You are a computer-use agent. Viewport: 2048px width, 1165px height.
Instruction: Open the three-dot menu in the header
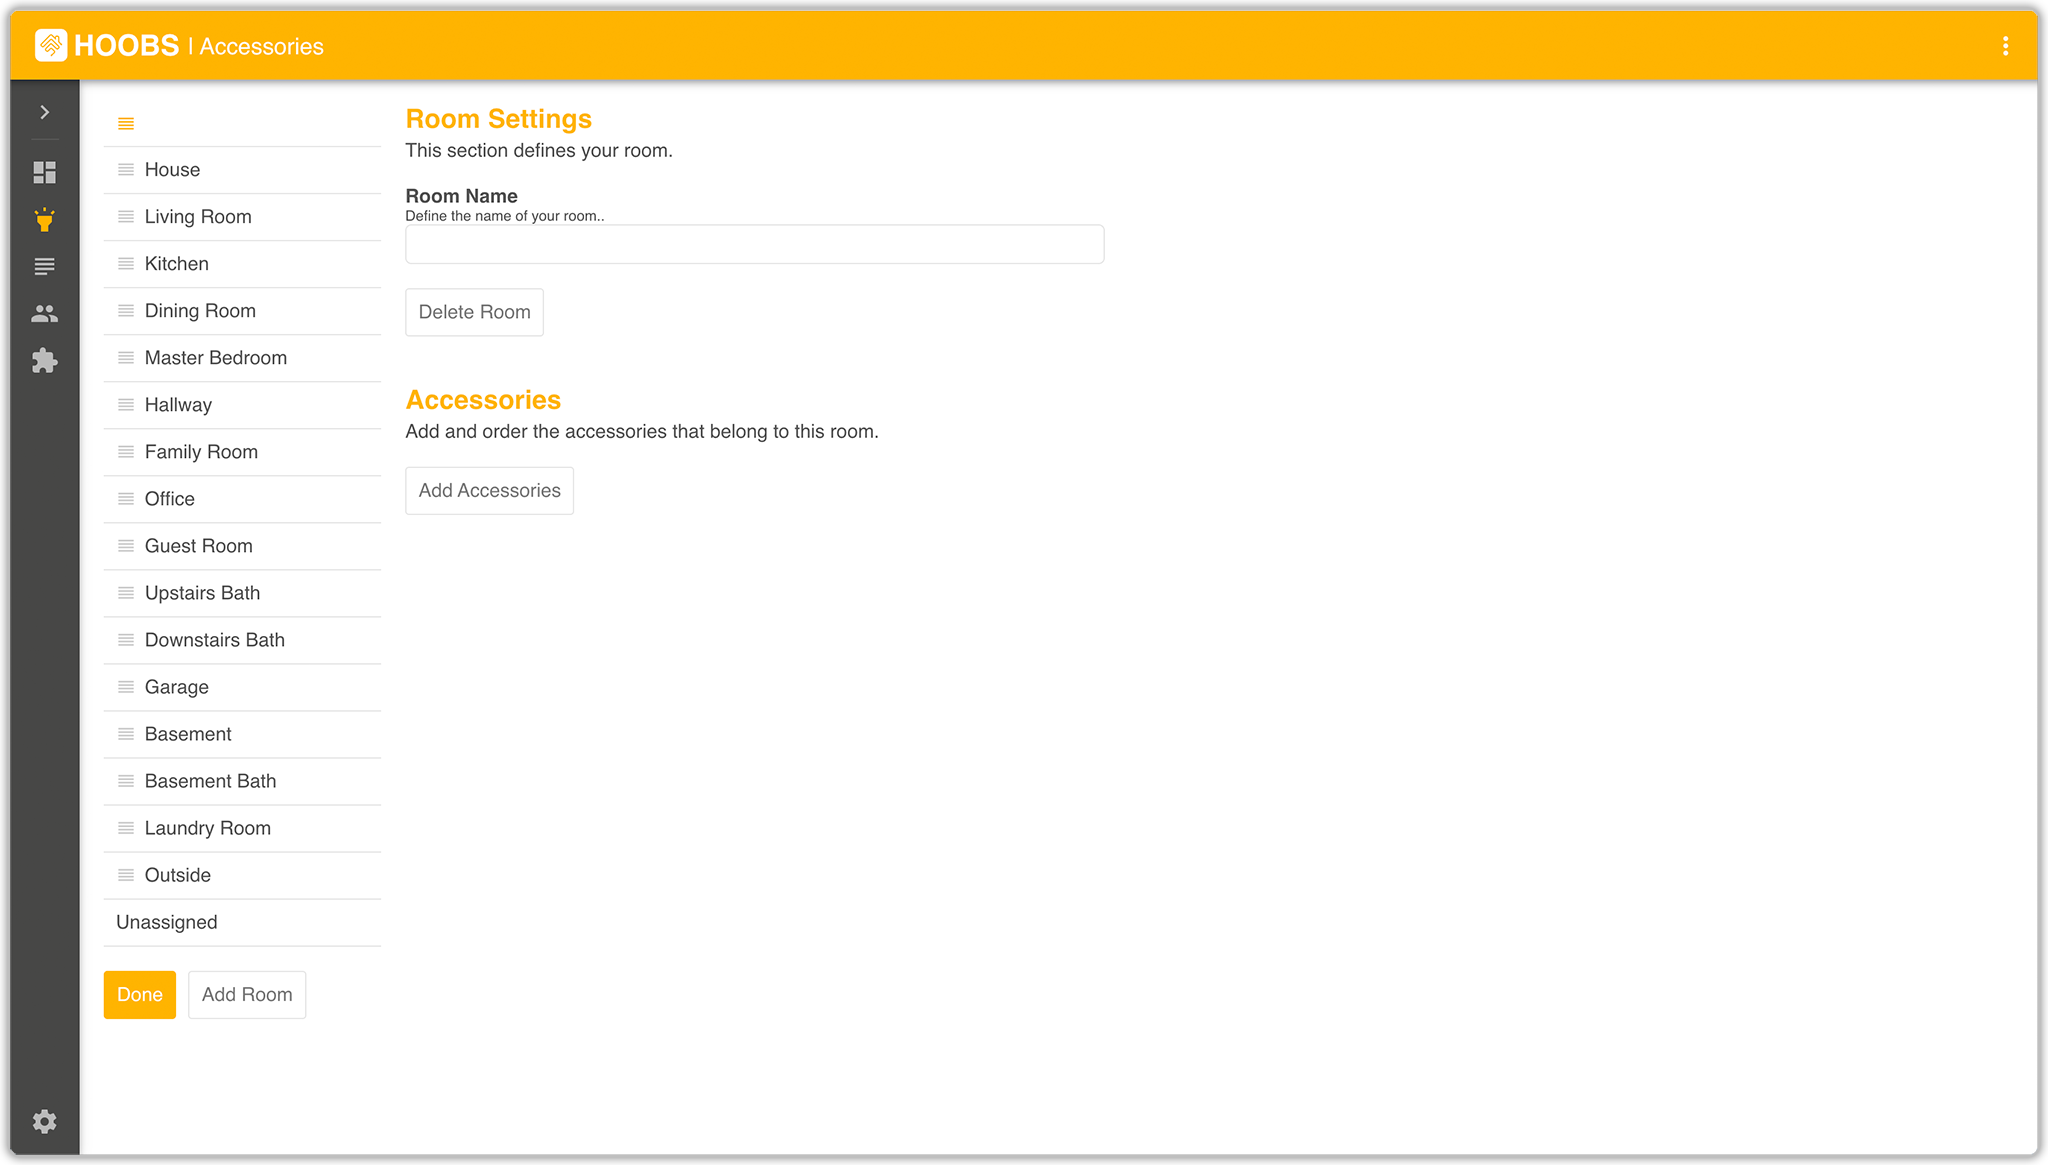click(x=2005, y=46)
